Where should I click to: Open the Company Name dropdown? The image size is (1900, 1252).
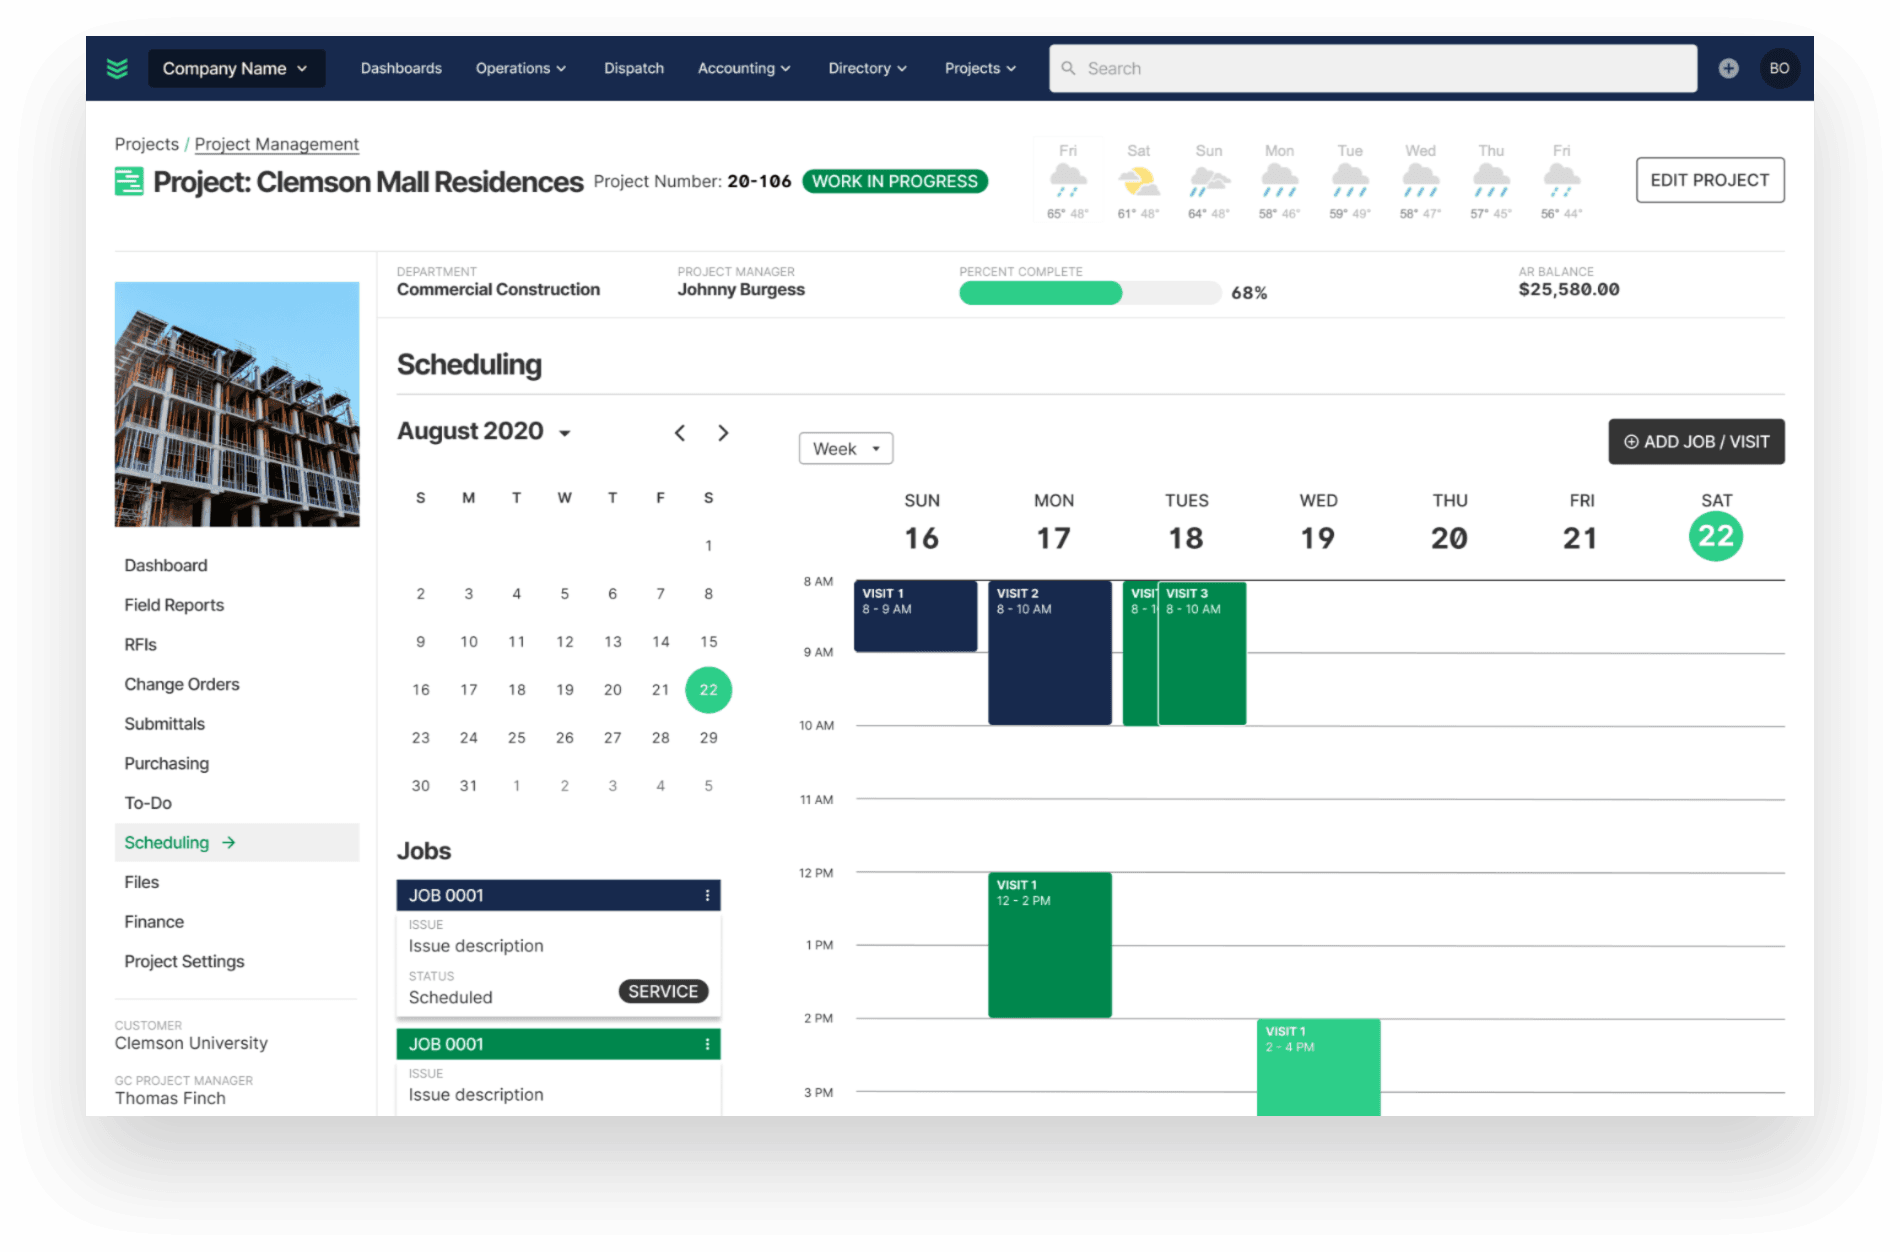236,68
